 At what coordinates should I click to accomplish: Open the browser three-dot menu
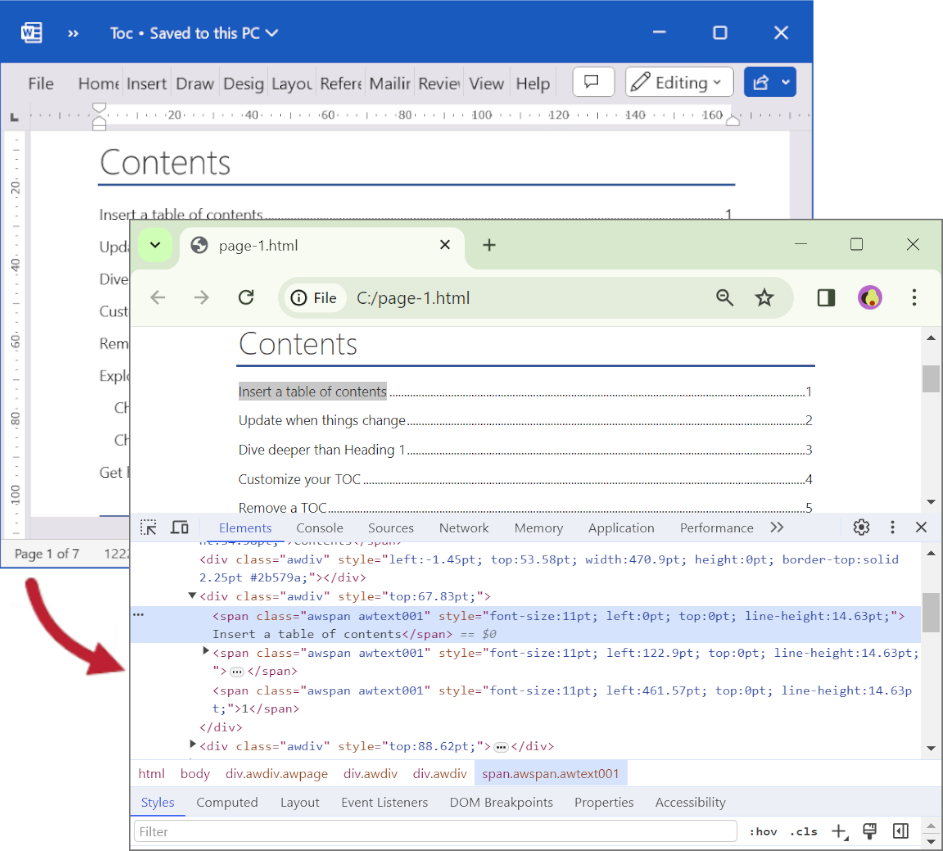pyautogui.click(x=914, y=298)
